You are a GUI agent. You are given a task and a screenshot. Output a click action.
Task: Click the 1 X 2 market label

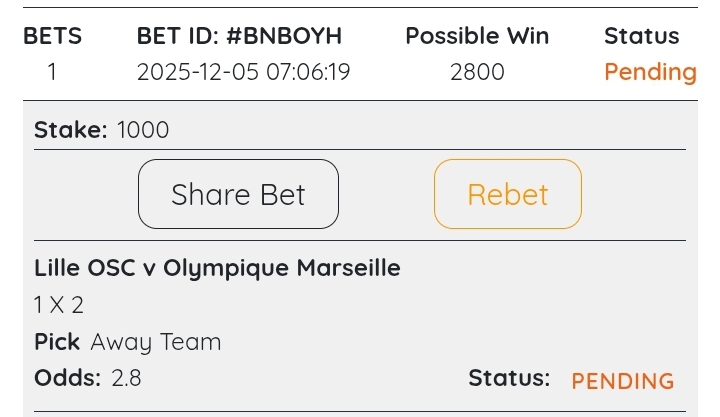59,305
